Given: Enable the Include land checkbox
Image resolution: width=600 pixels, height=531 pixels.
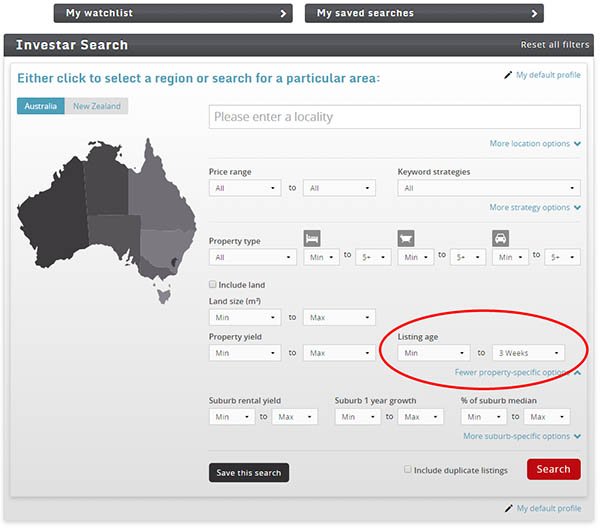Looking at the screenshot, I should pos(212,284).
